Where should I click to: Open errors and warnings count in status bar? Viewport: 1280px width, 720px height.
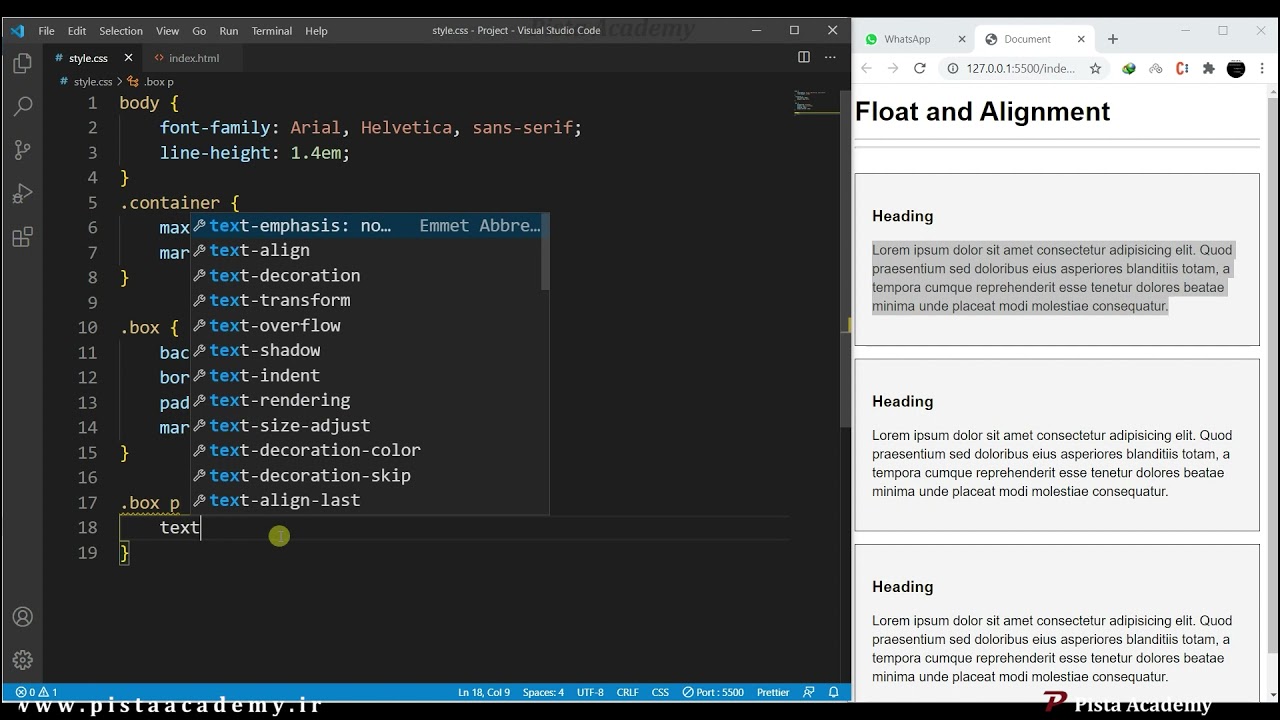click(37, 692)
